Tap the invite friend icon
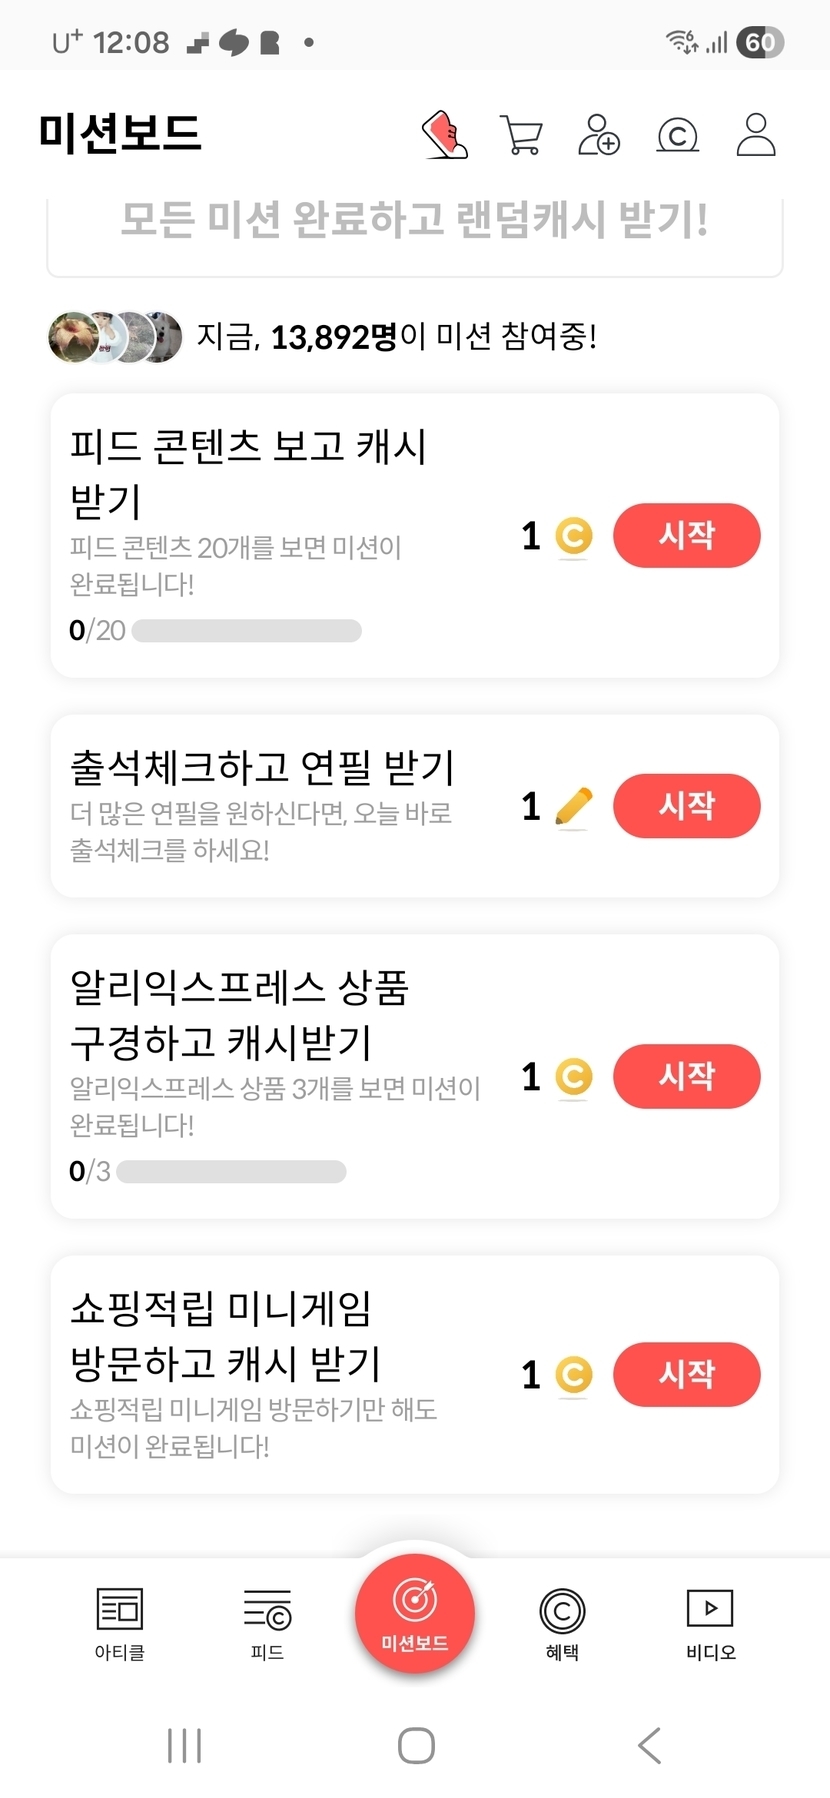Viewport: 830px width, 1798px height. [599, 135]
